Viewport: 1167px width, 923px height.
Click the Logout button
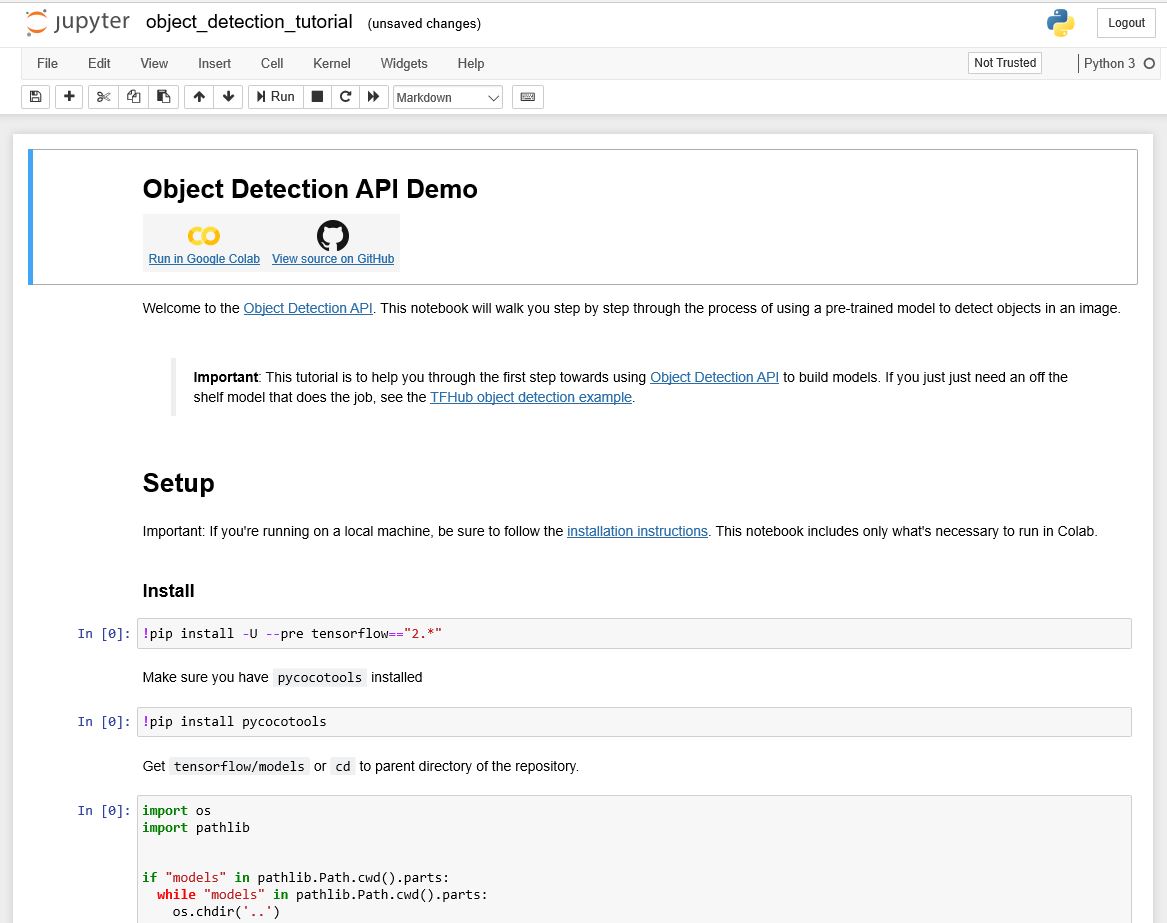point(1126,23)
